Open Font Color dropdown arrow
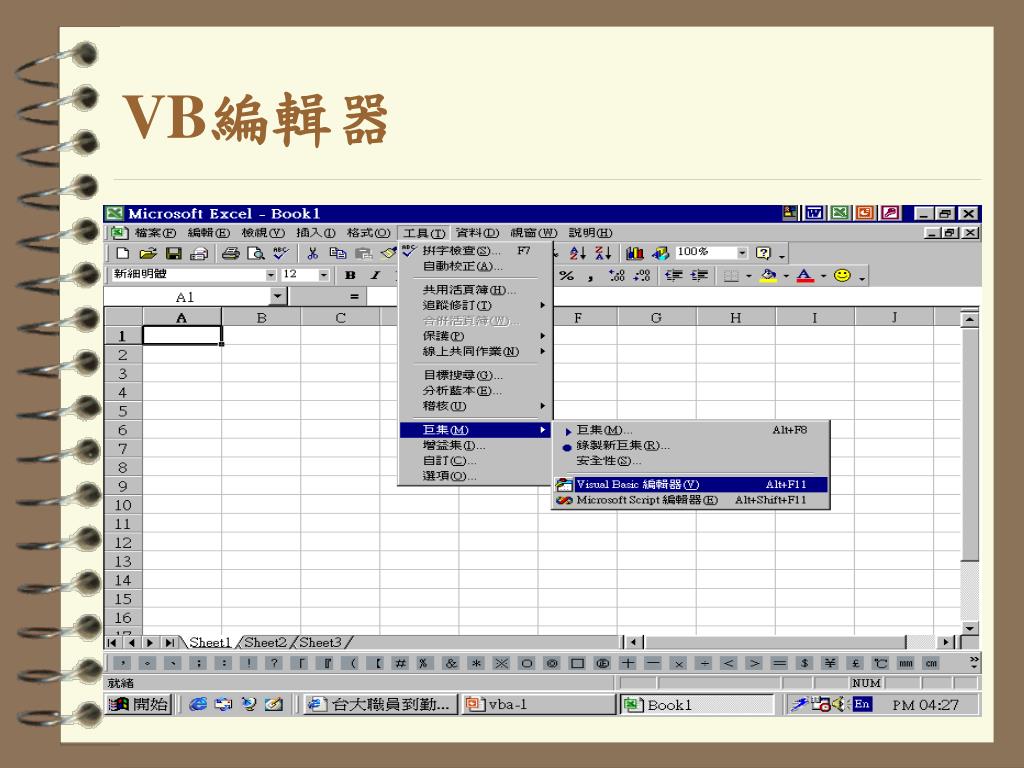Image resolution: width=1024 pixels, height=768 pixels. point(823,276)
